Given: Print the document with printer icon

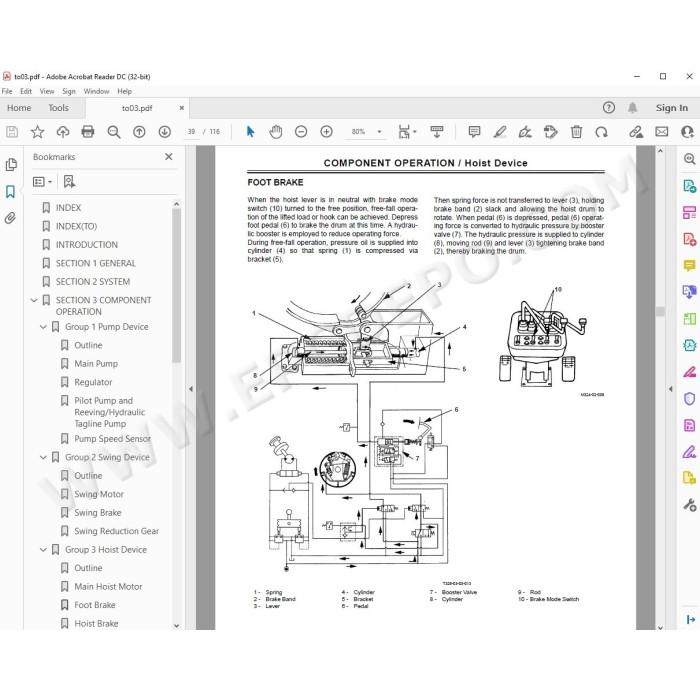Looking at the screenshot, I should pos(88,132).
